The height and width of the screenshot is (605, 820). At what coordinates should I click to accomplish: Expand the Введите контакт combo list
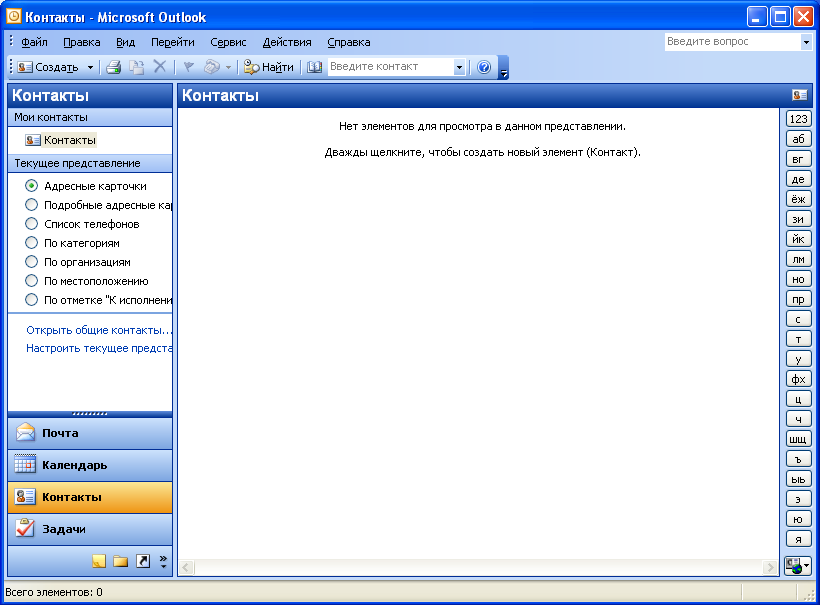[459, 67]
